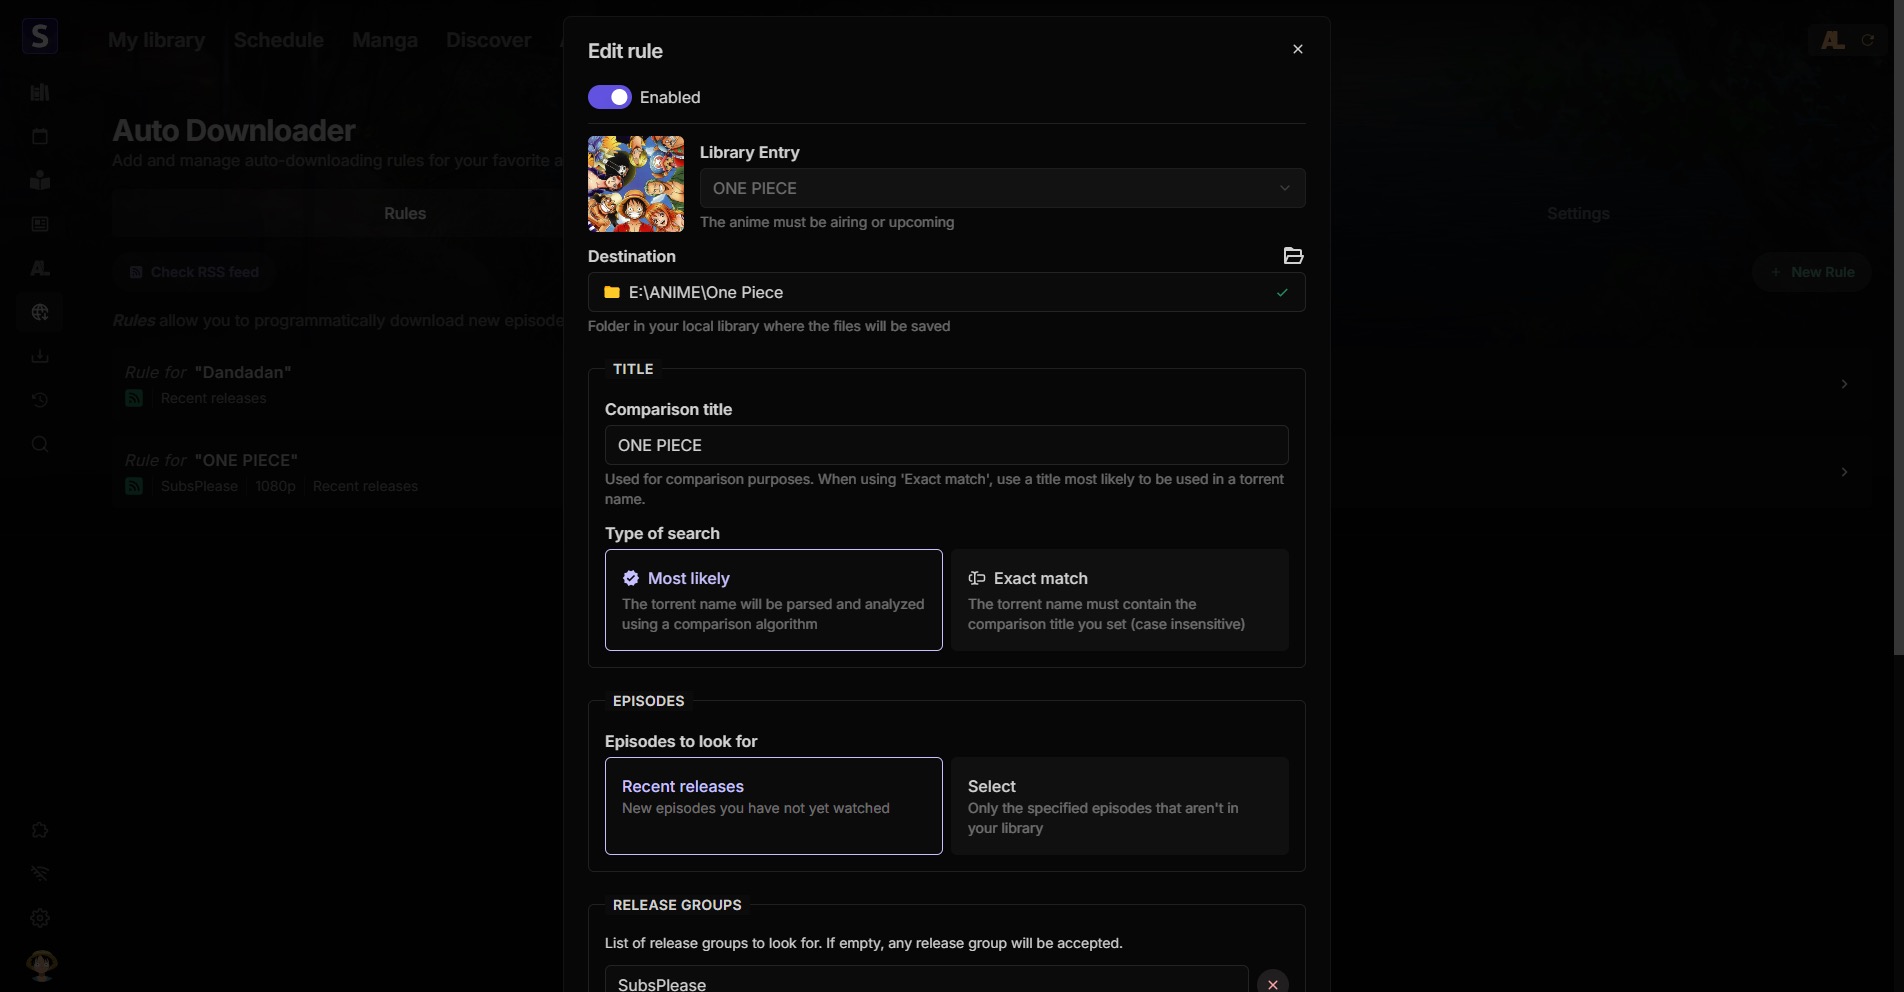Click Check RSS feed button
The height and width of the screenshot is (992, 1904).
click(195, 272)
